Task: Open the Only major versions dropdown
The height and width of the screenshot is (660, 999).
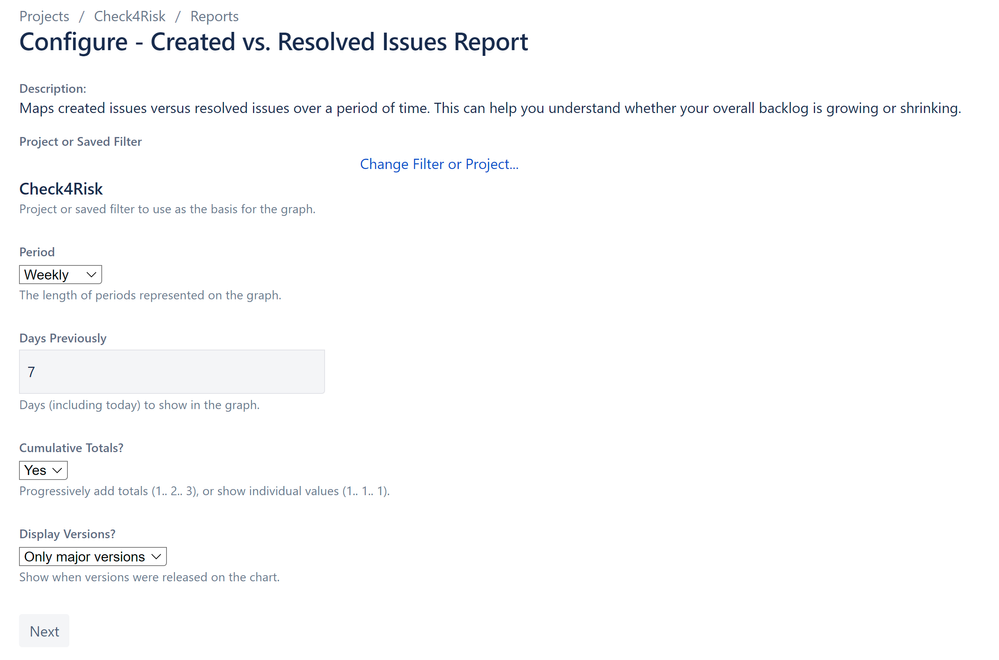Action: (93, 557)
